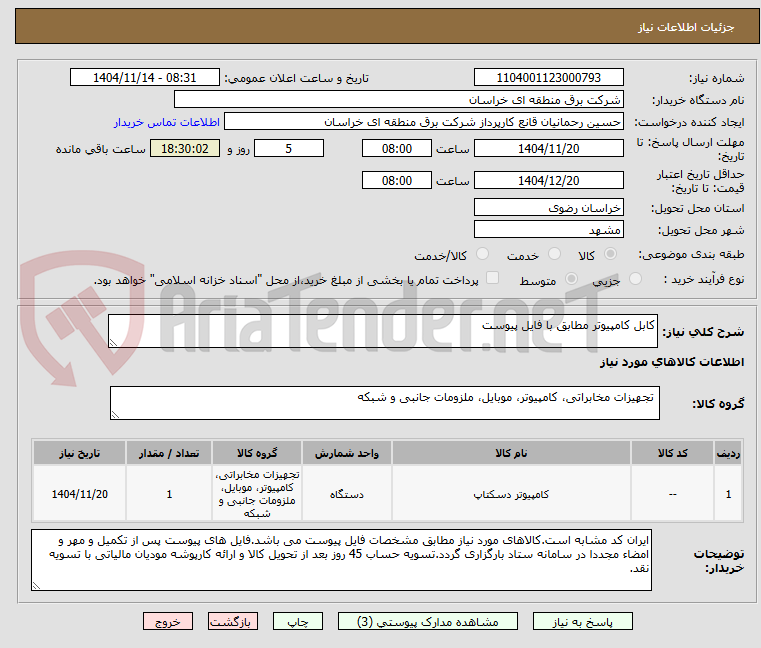Click the remaining days field showing 5
The height and width of the screenshot is (648, 761).
(289, 149)
